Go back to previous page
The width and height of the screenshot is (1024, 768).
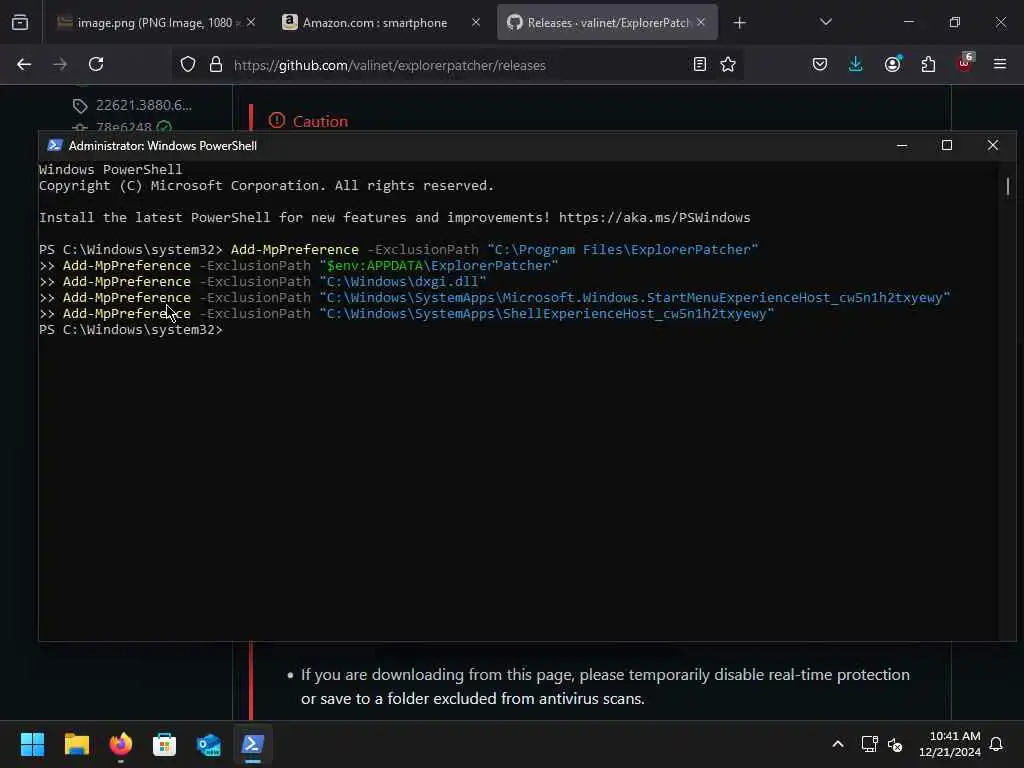tap(24, 65)
